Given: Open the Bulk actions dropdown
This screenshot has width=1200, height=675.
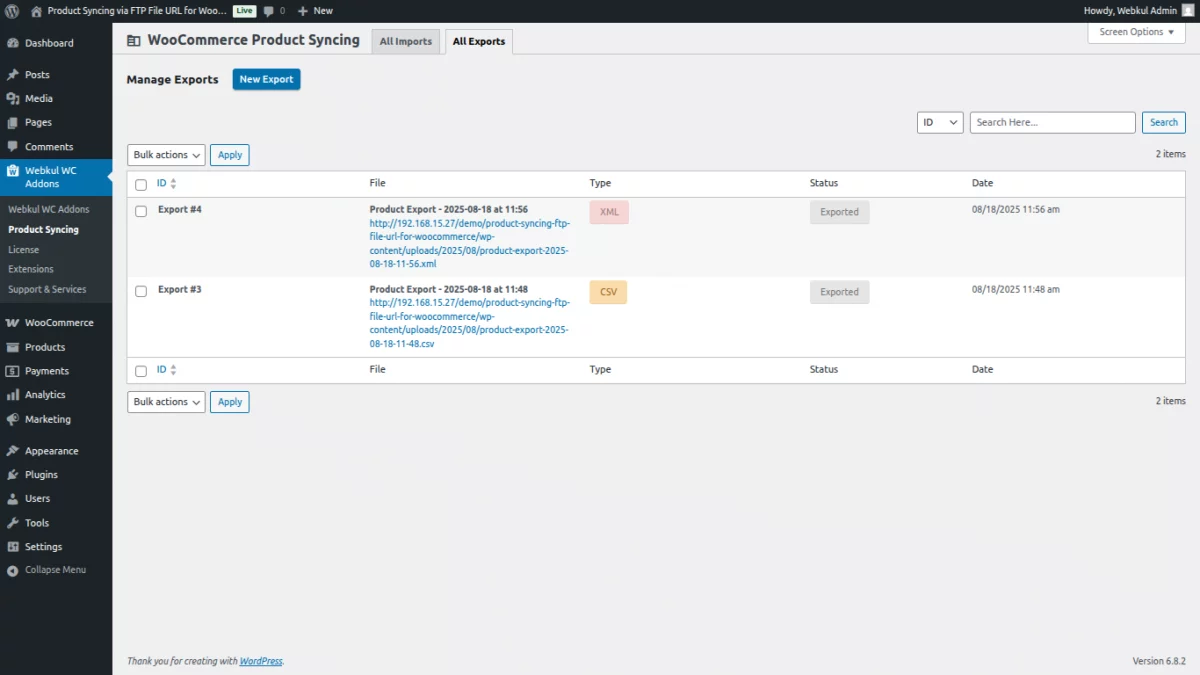Looking at the screenshot, I should pyautogui.click(x=165, y=155).
